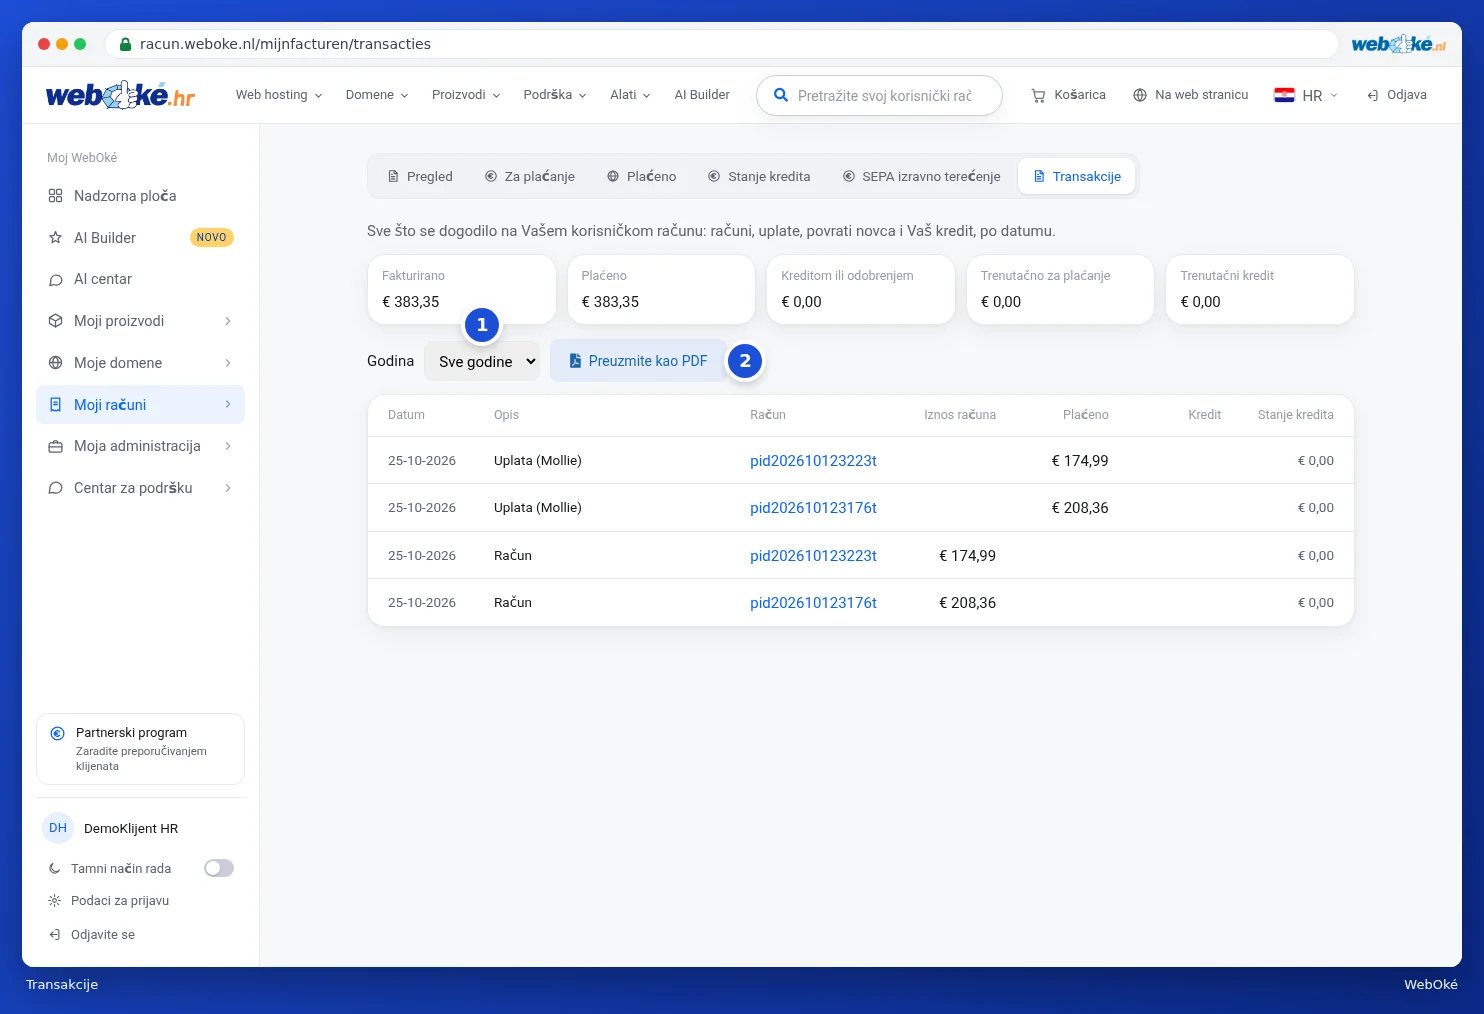Open AI centar chat icon in sidebar

[x=56, y=280]
